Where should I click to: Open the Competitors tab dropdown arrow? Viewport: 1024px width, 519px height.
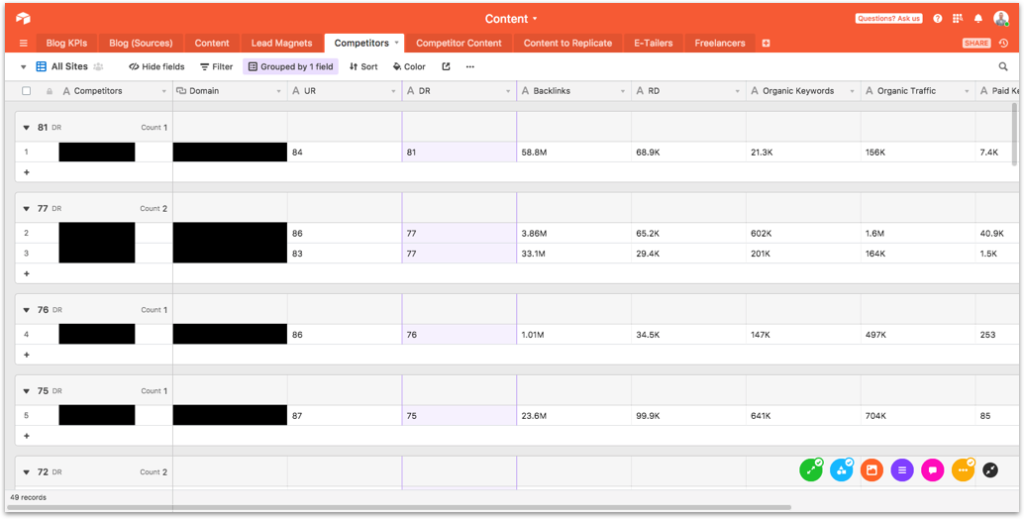tap(396, 43)
